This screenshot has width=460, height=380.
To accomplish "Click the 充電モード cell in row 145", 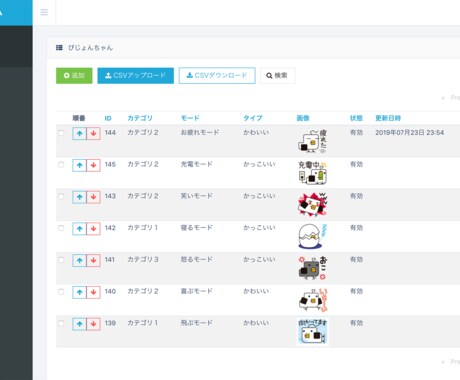I will tap(197, 164).
